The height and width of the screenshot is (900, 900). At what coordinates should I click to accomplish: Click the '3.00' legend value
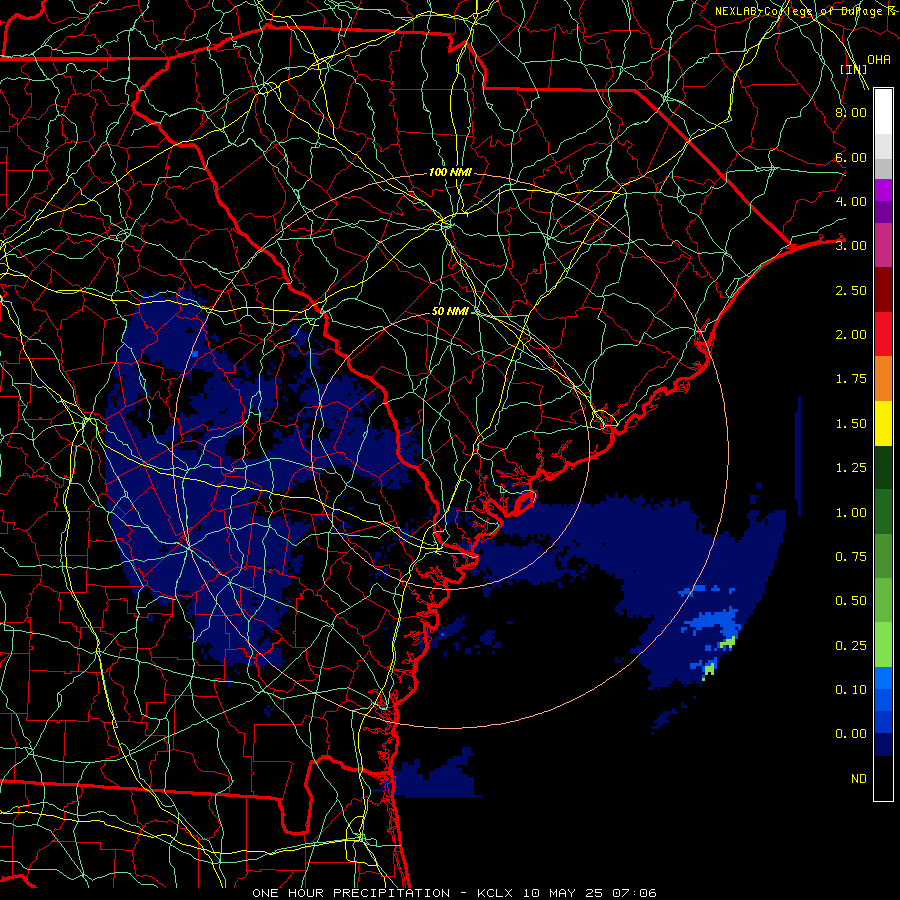pyautogui.click(x=851, y=246)
